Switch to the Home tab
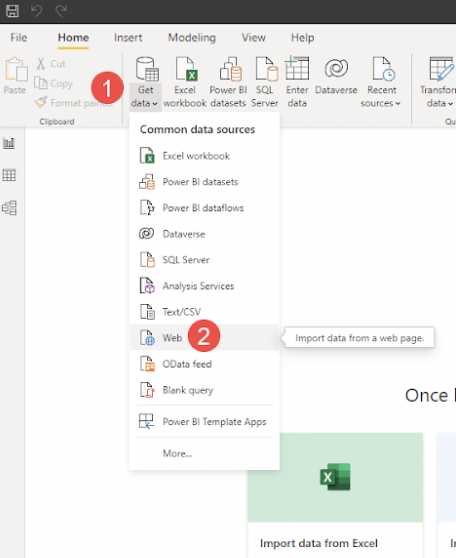This screenshot has width=456, height=558. click(73, 38)
